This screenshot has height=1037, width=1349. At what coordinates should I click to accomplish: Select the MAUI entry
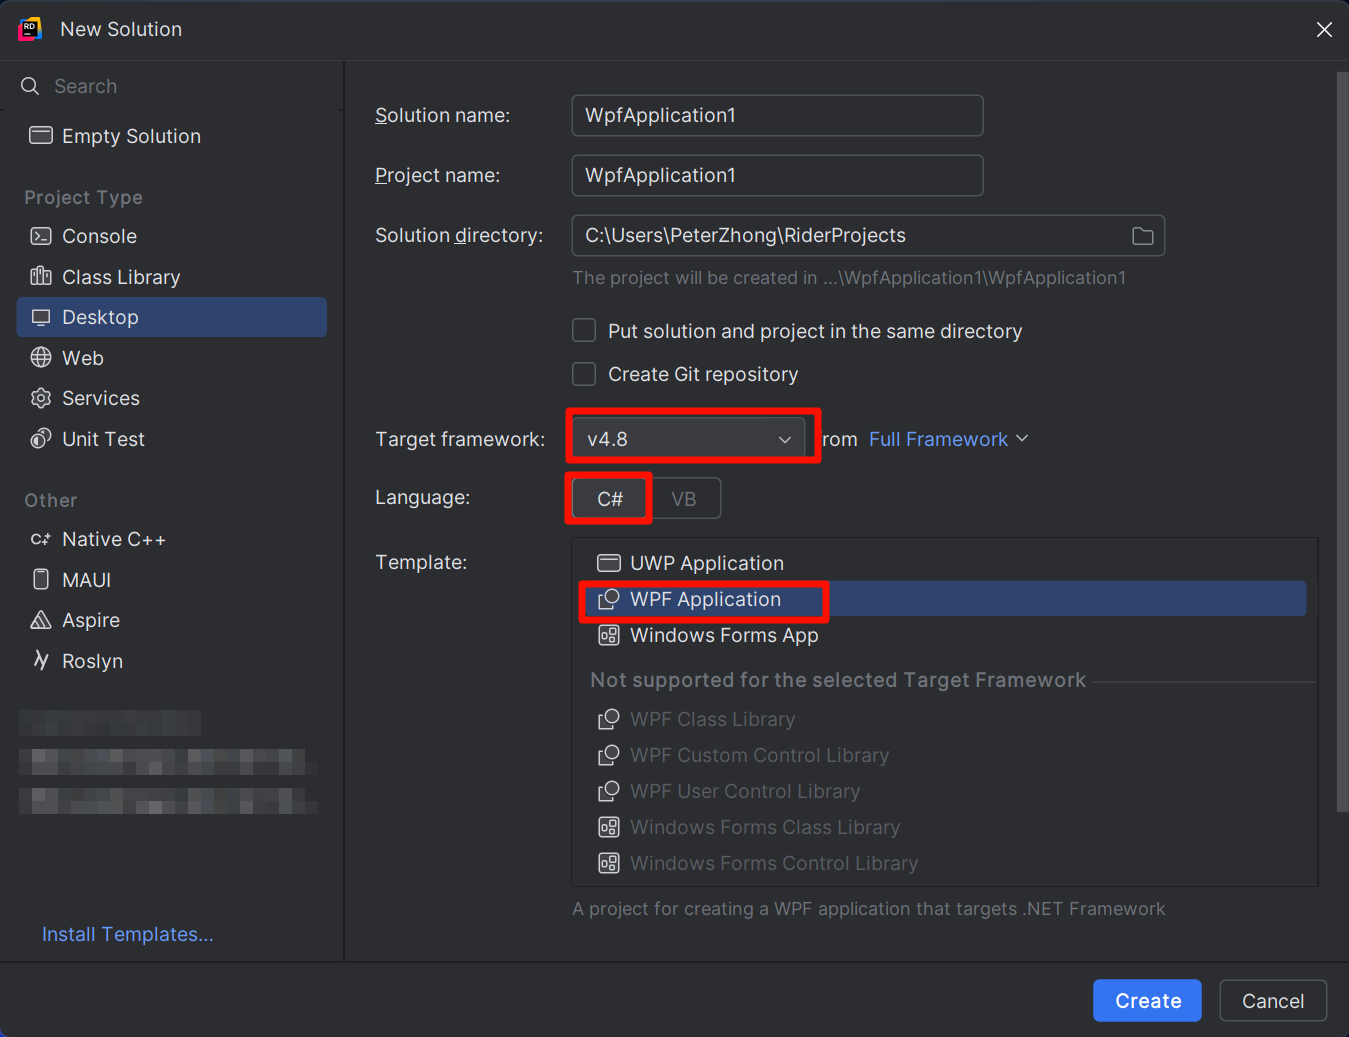tap(172, 580)
